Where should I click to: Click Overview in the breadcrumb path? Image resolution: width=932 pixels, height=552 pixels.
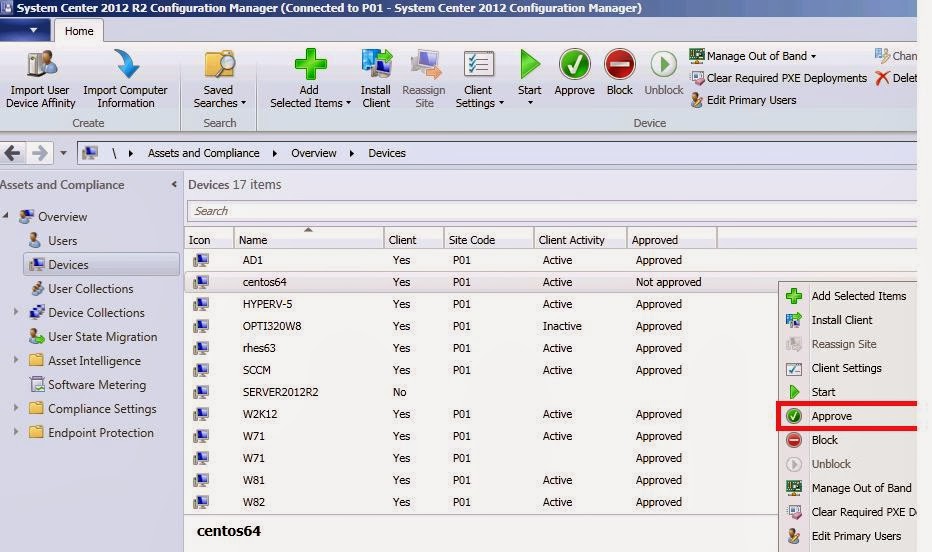[314, 153]
